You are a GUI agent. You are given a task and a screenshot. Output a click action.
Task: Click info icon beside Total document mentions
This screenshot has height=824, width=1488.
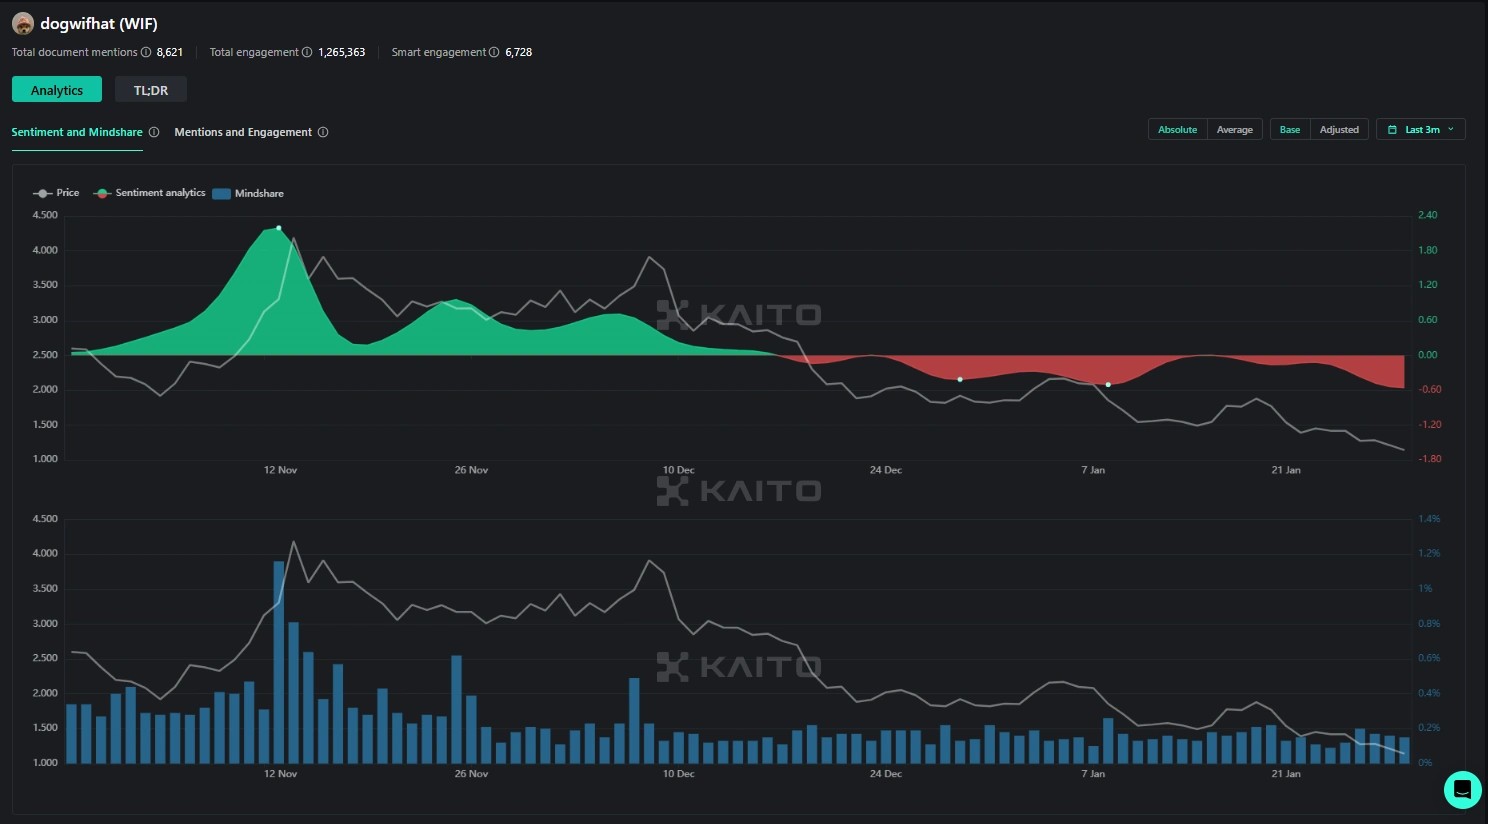point(146,52)
